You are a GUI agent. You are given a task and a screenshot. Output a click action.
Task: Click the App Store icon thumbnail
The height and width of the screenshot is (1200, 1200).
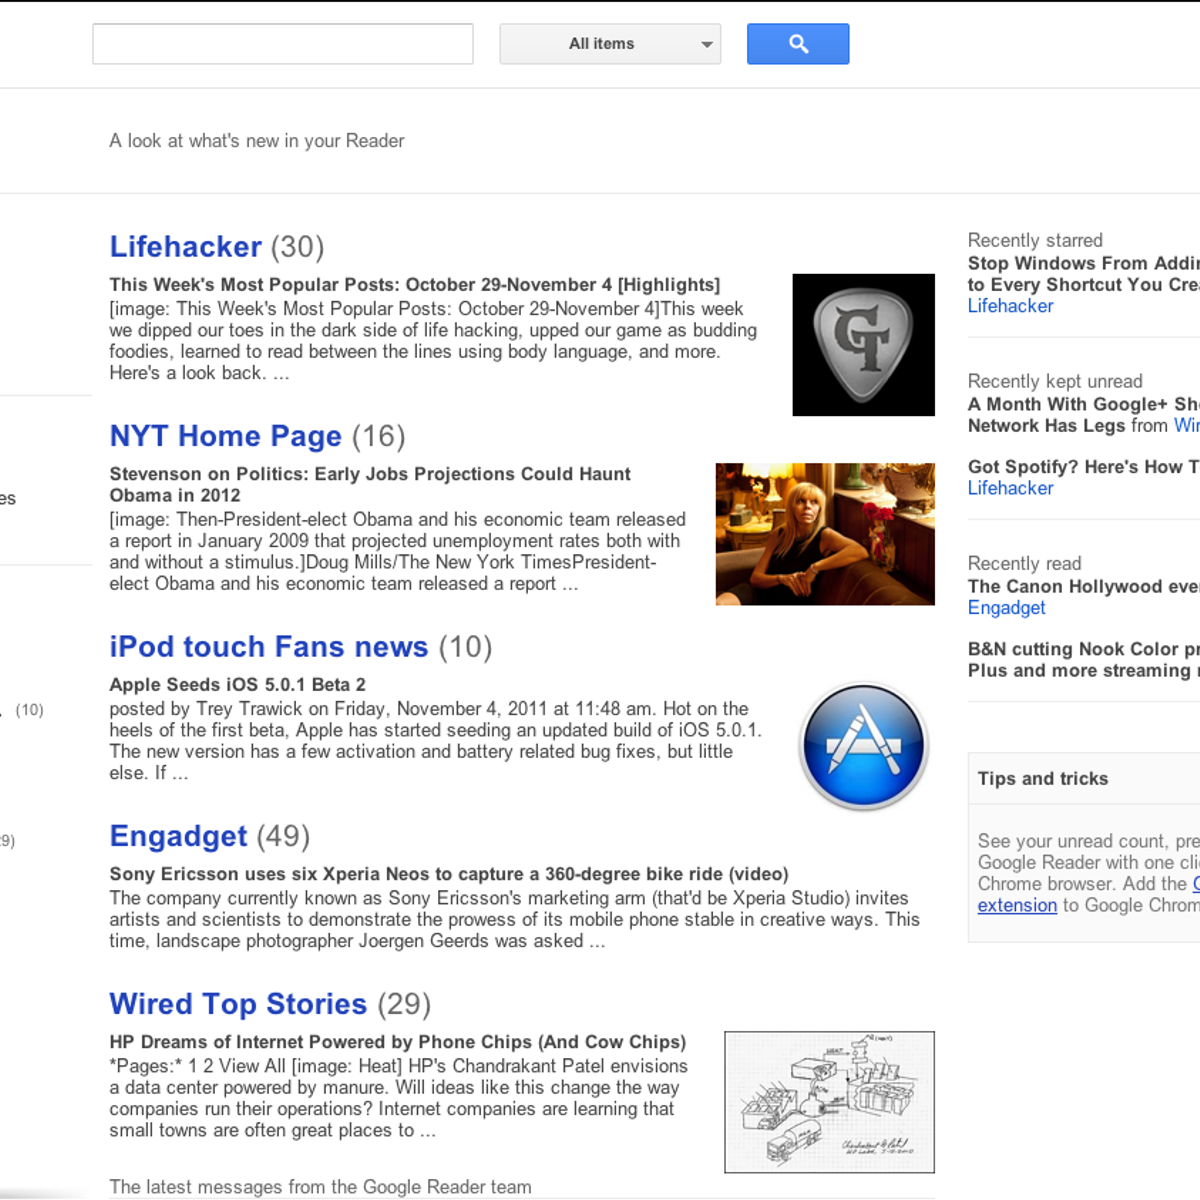pos(863,746)
